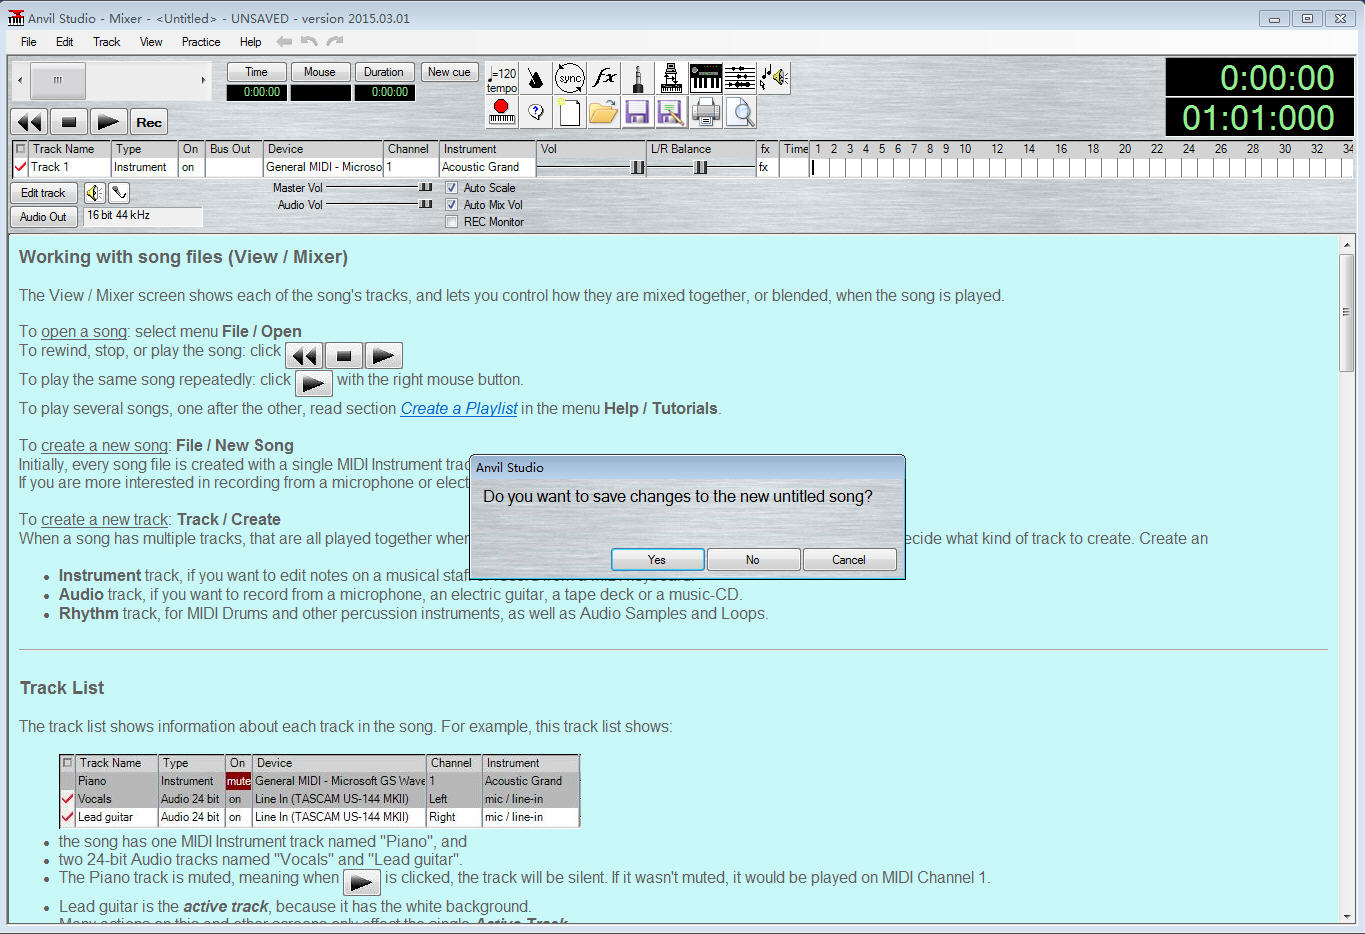Print using the printer icon
Screen dimensions: 1365x934
(706, 113)
